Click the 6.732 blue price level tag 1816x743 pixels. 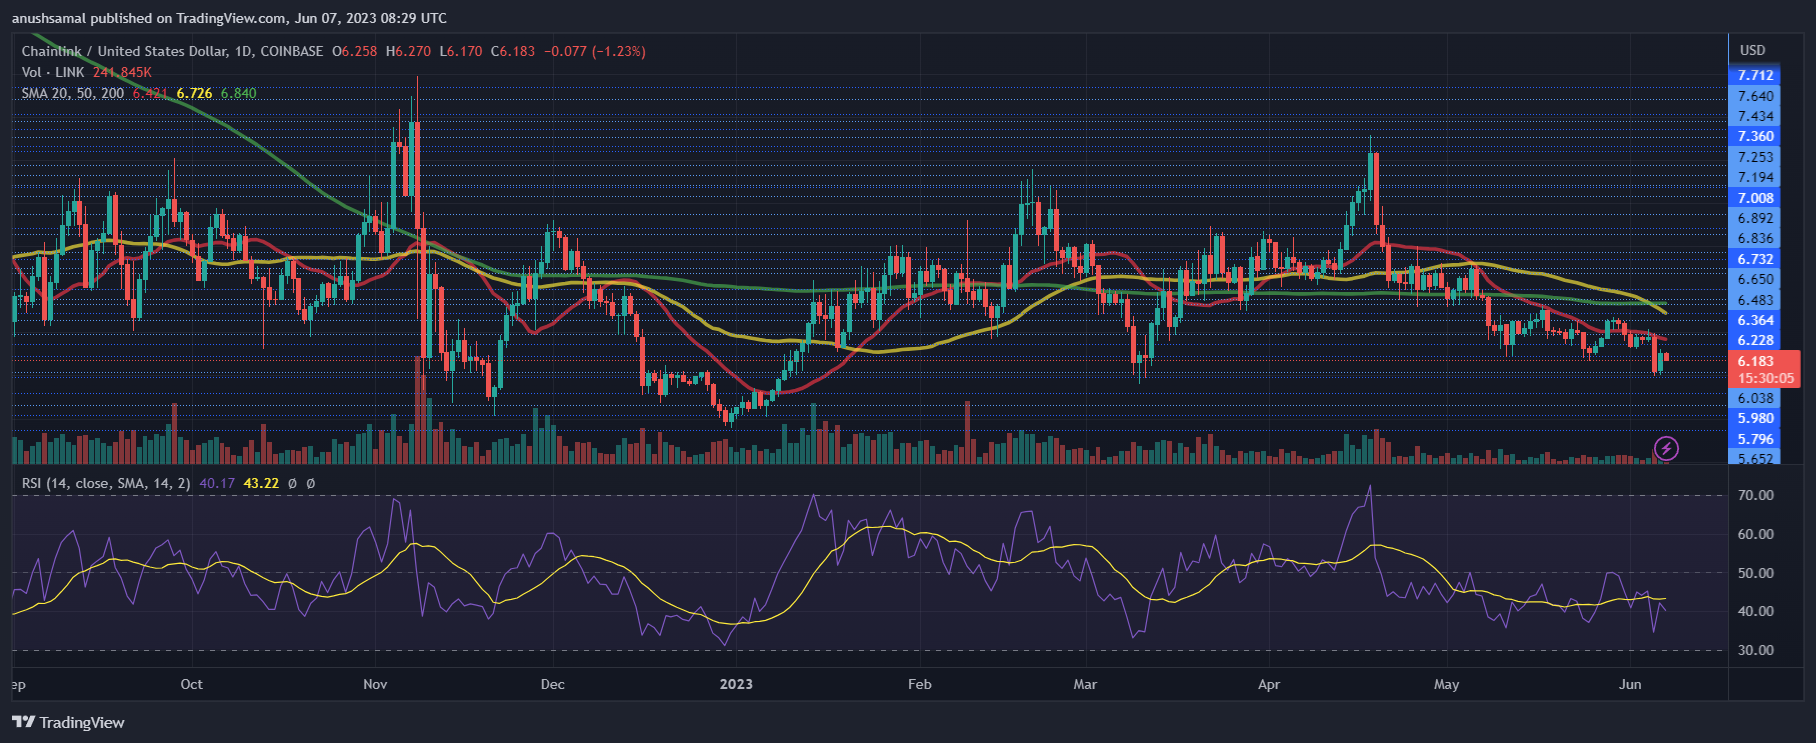pyautogui.click(x=1755, y=259)
